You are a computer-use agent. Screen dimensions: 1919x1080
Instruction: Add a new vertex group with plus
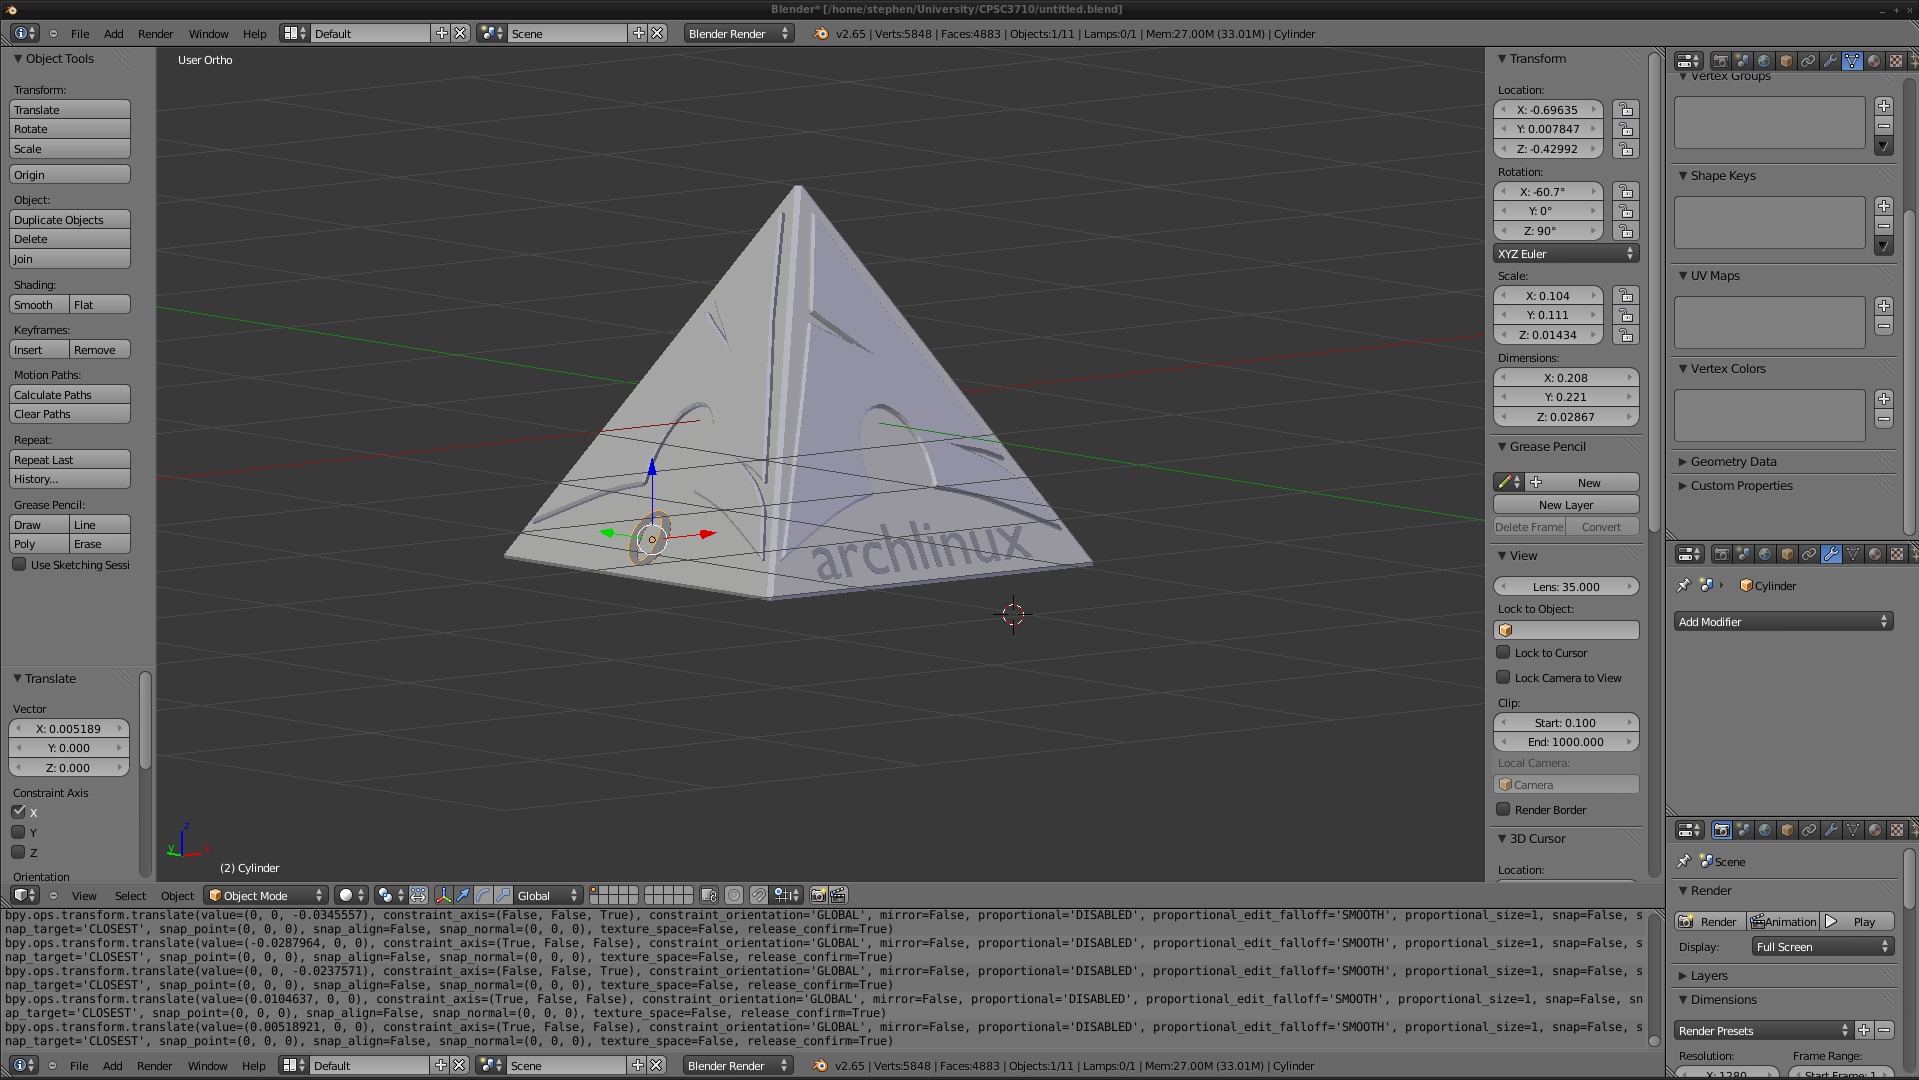[x=1884, y=106]
